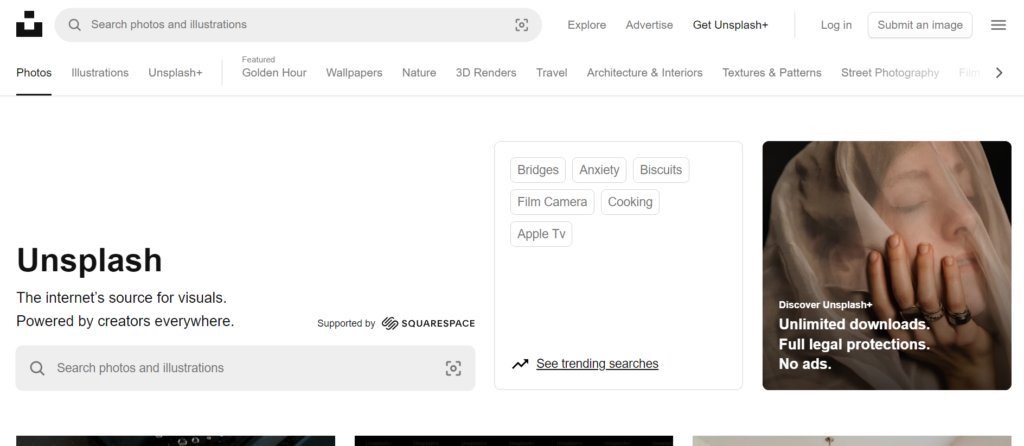
Task: Click the Biscuits trending tag
Action: tap(660, 170)
